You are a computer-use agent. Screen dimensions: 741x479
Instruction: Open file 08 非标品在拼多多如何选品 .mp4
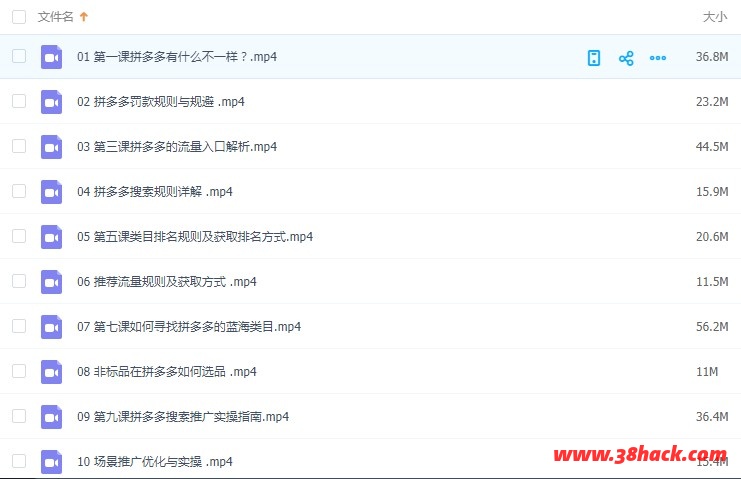[167, 372]
